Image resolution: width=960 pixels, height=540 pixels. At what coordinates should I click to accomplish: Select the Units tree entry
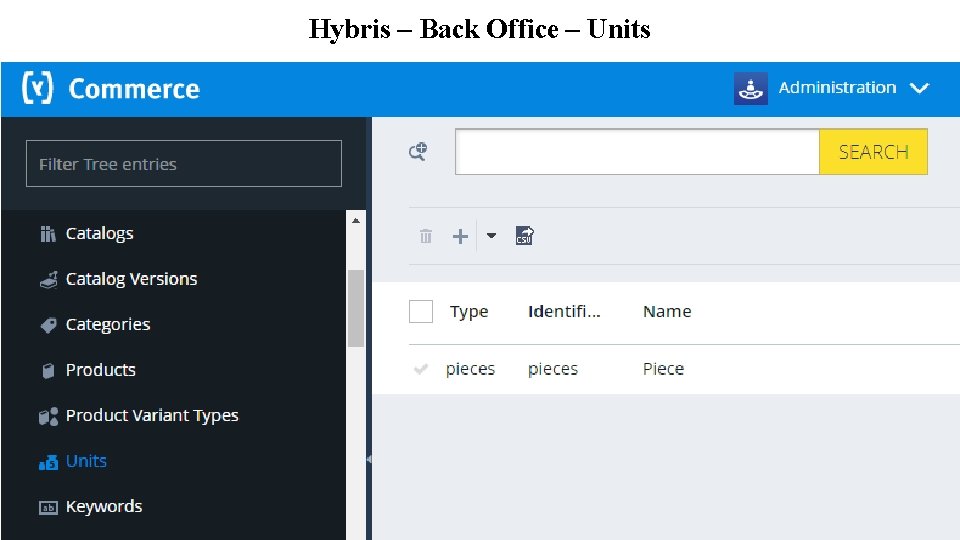click(x=86, y=461)
